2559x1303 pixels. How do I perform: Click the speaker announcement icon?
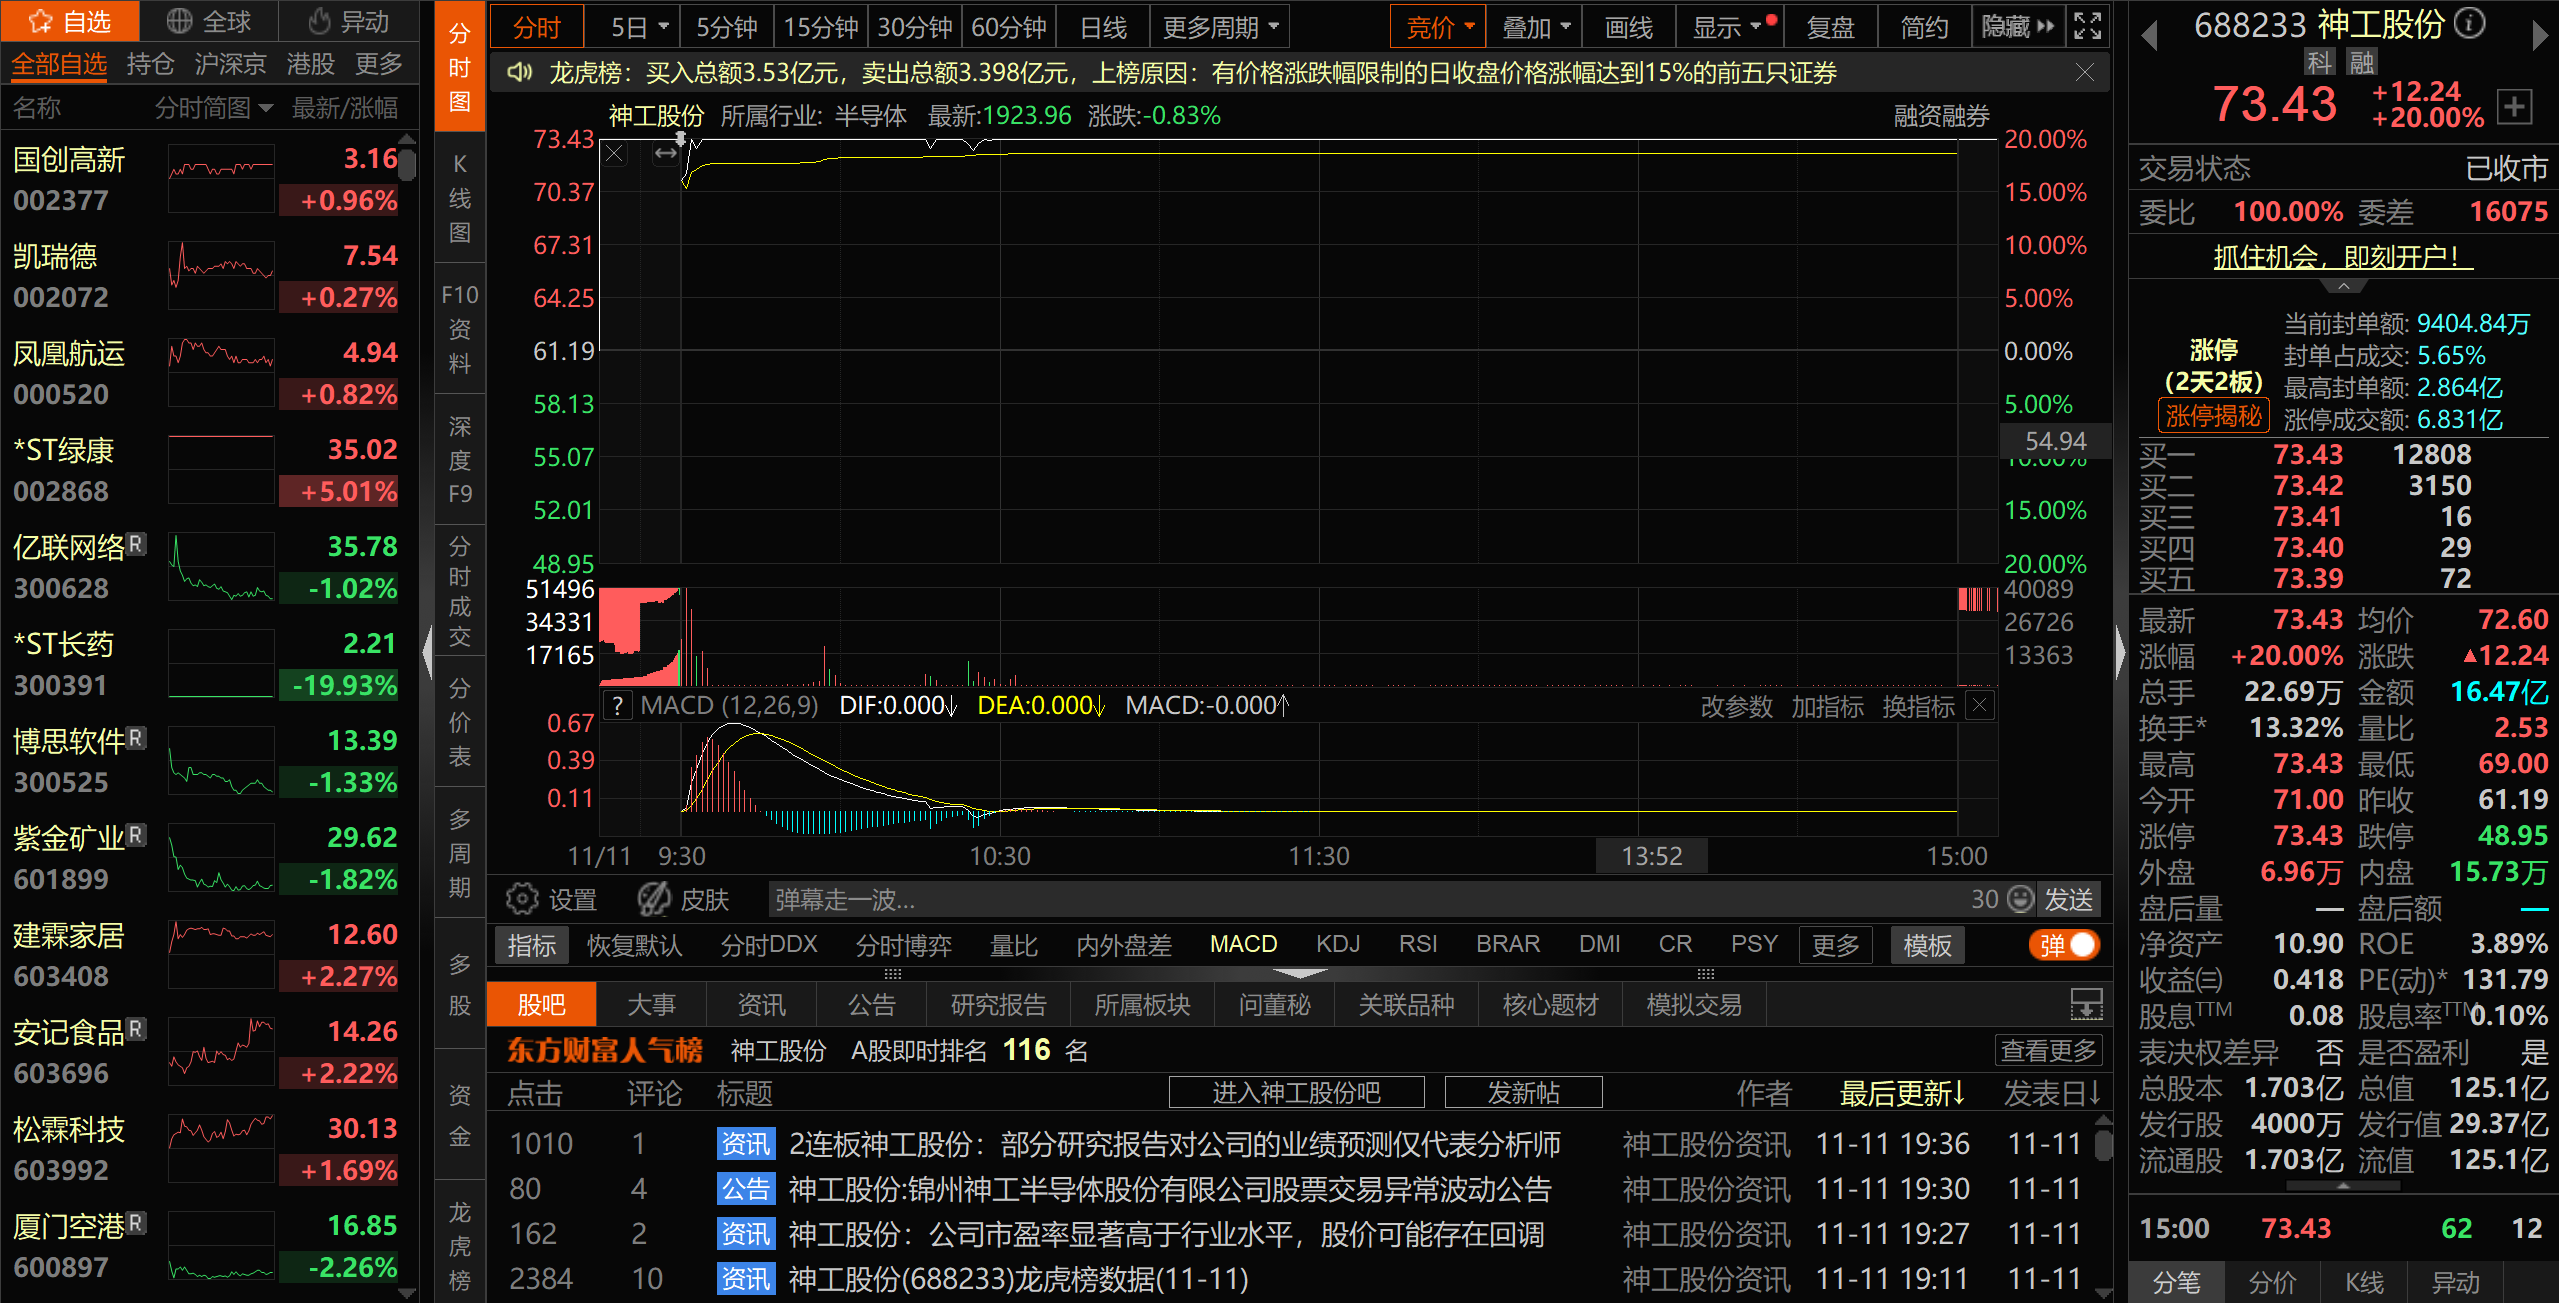coord(519,73)
